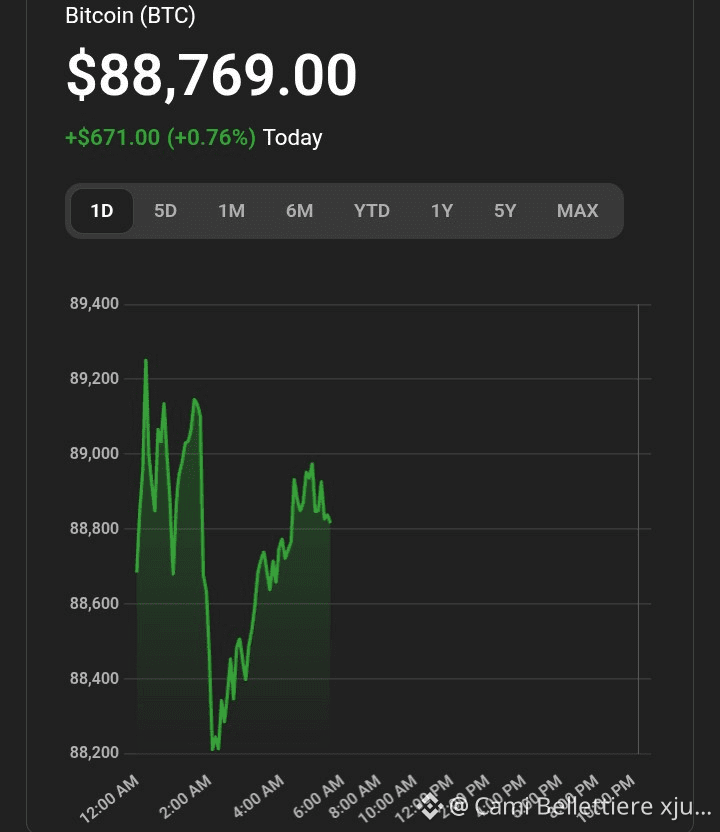This screenshot has width=720, height=832.
Task: Select the 1D time range tab
Action: click(102, 211)
